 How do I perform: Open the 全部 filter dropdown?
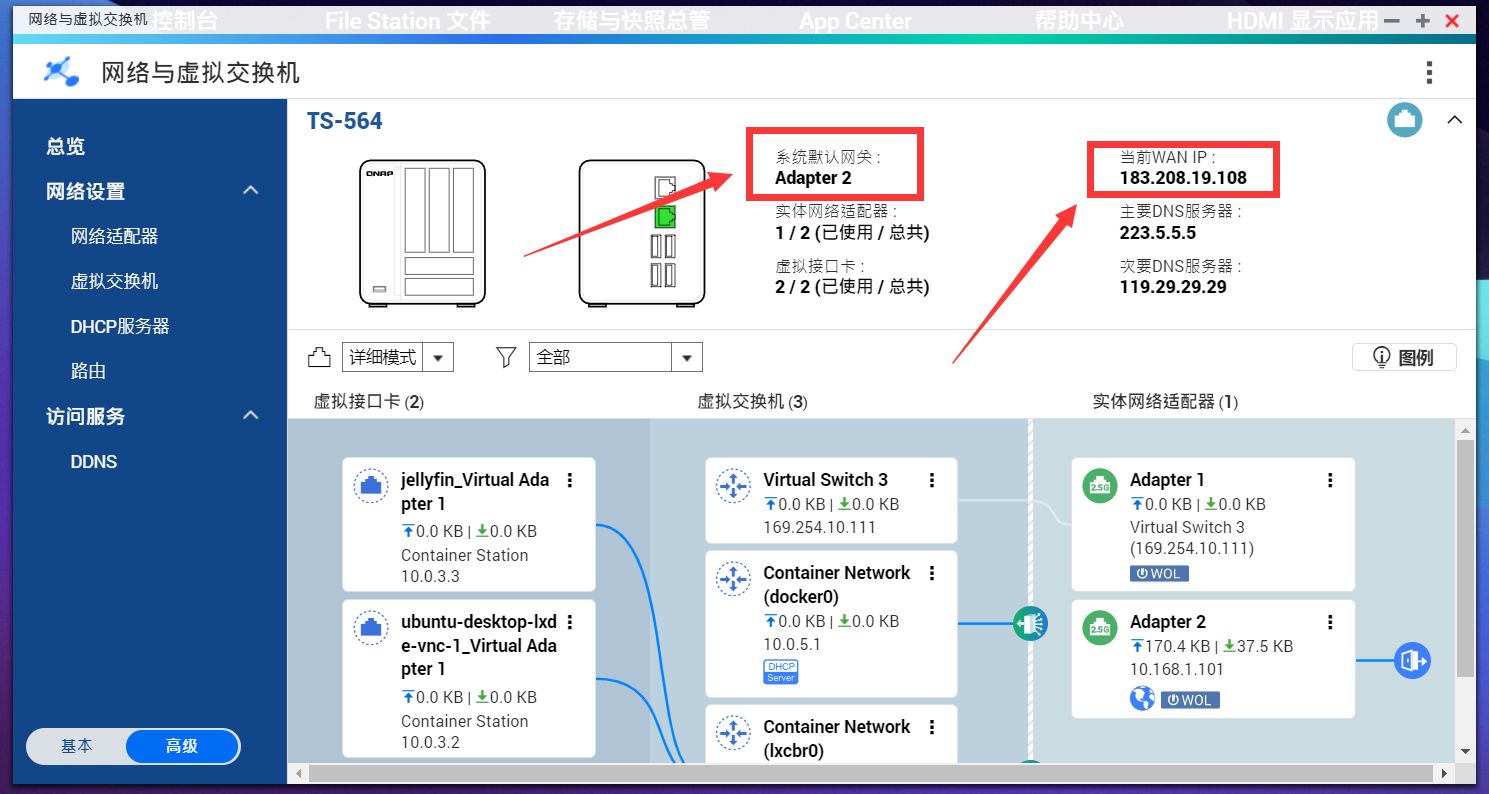tap(616, 357)
